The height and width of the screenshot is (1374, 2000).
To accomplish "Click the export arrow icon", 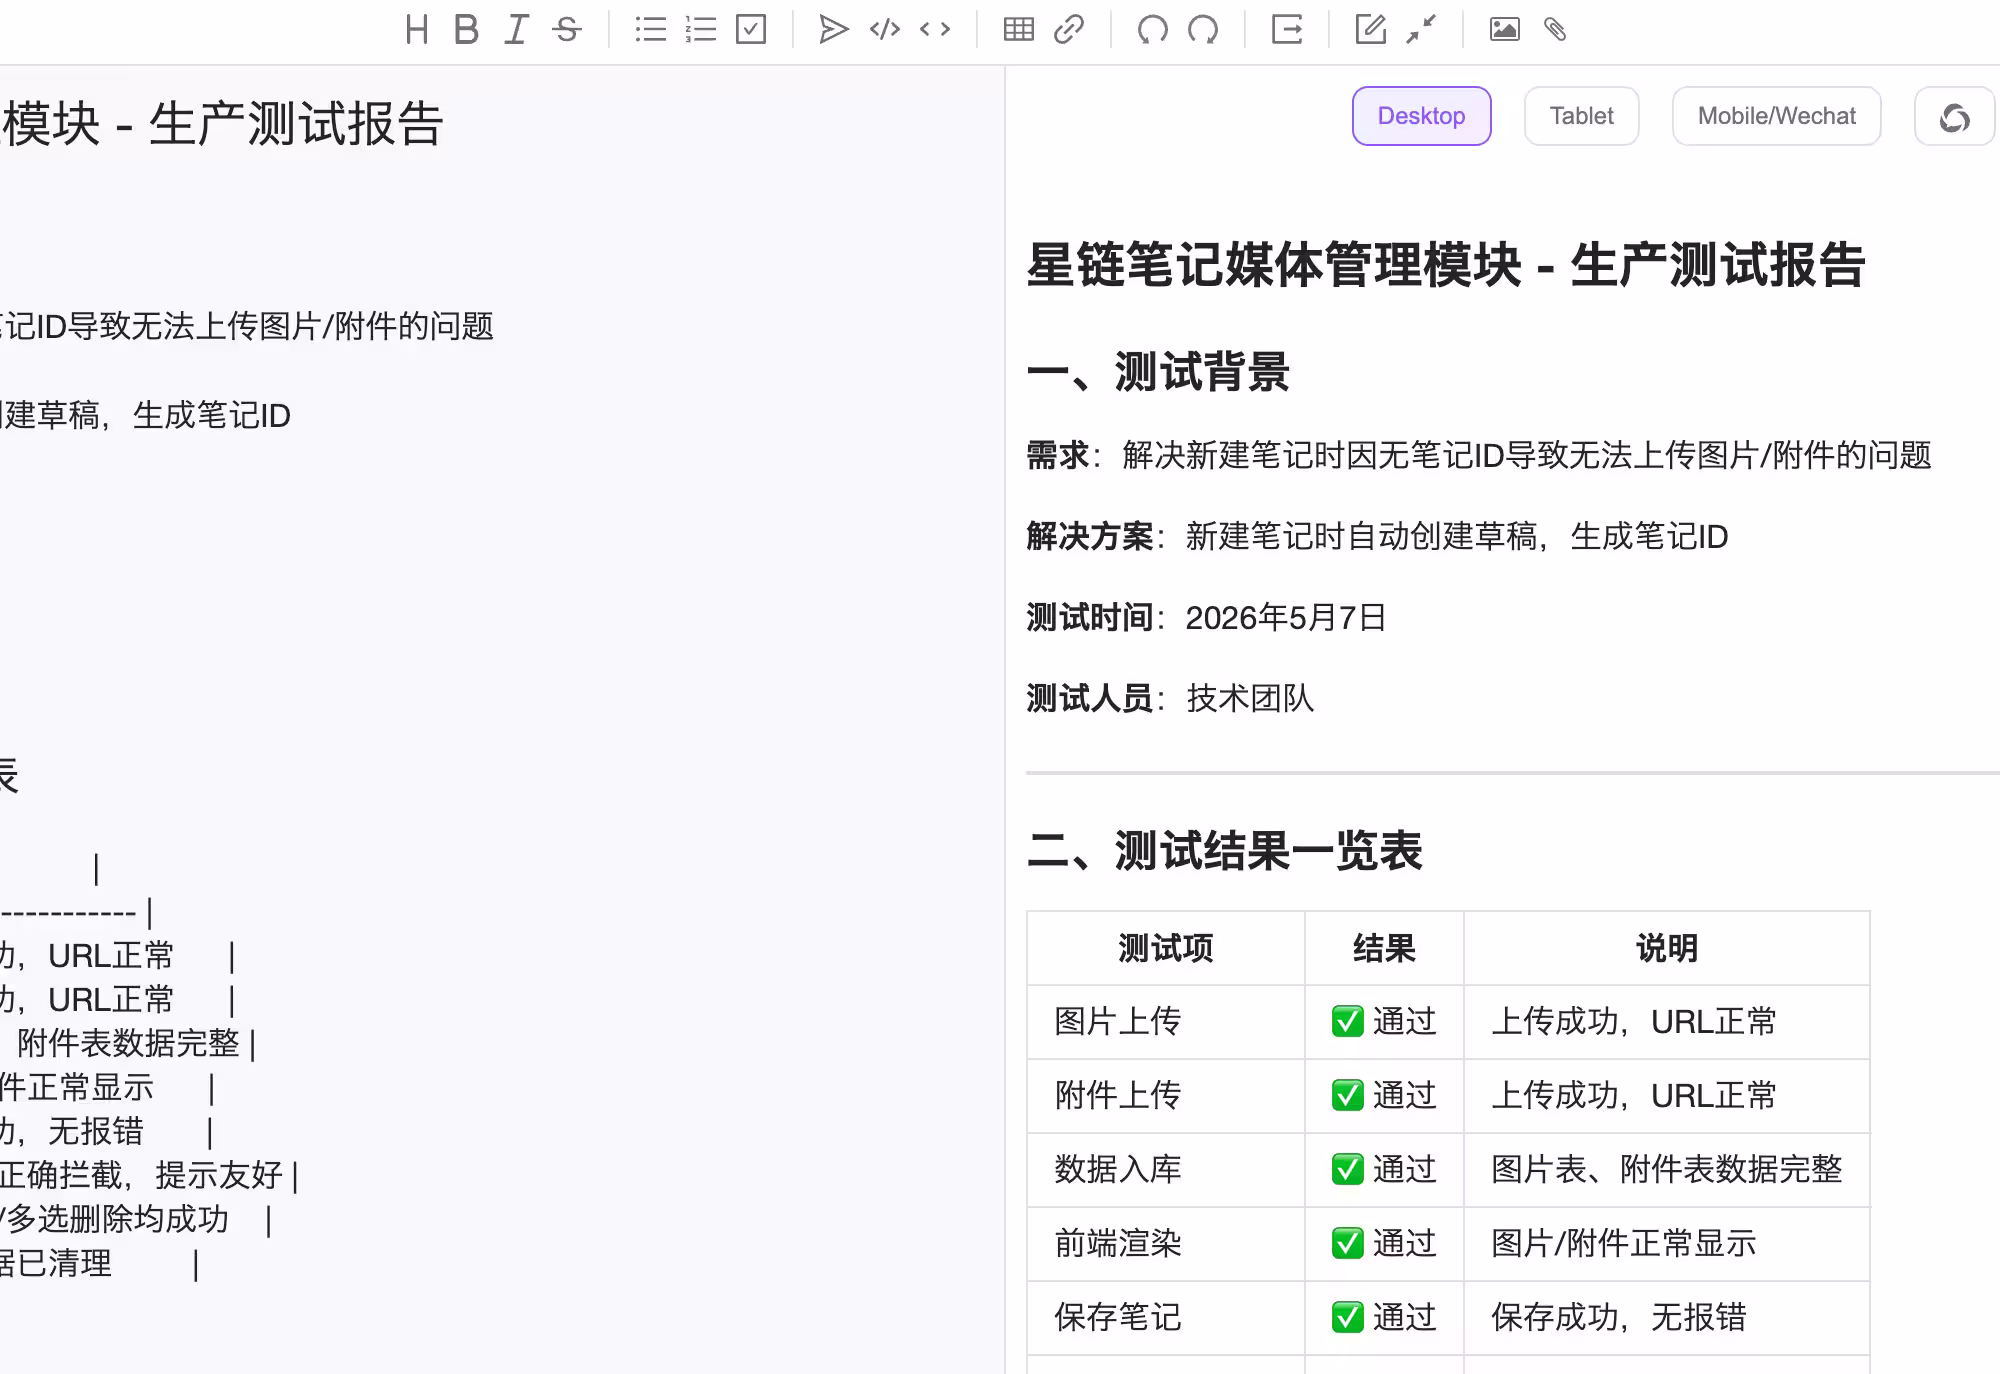I will 1287,30.
